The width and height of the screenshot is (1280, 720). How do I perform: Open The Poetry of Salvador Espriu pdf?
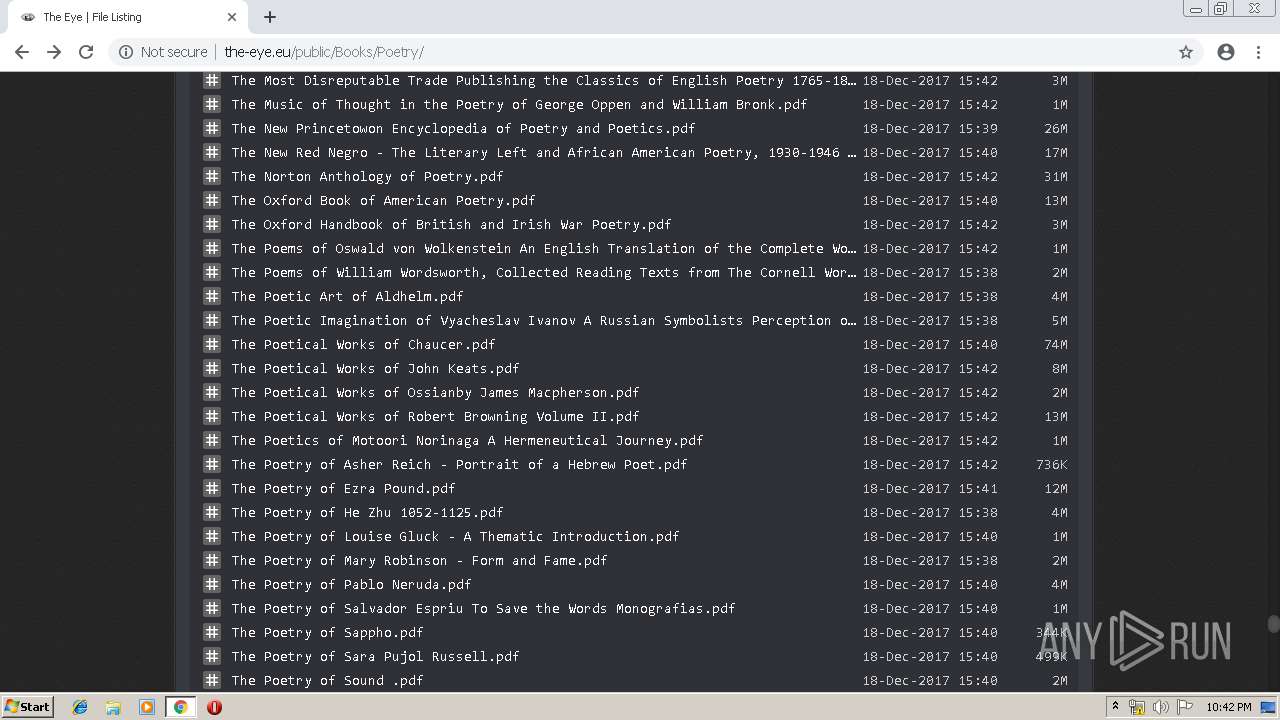[483, 609]
